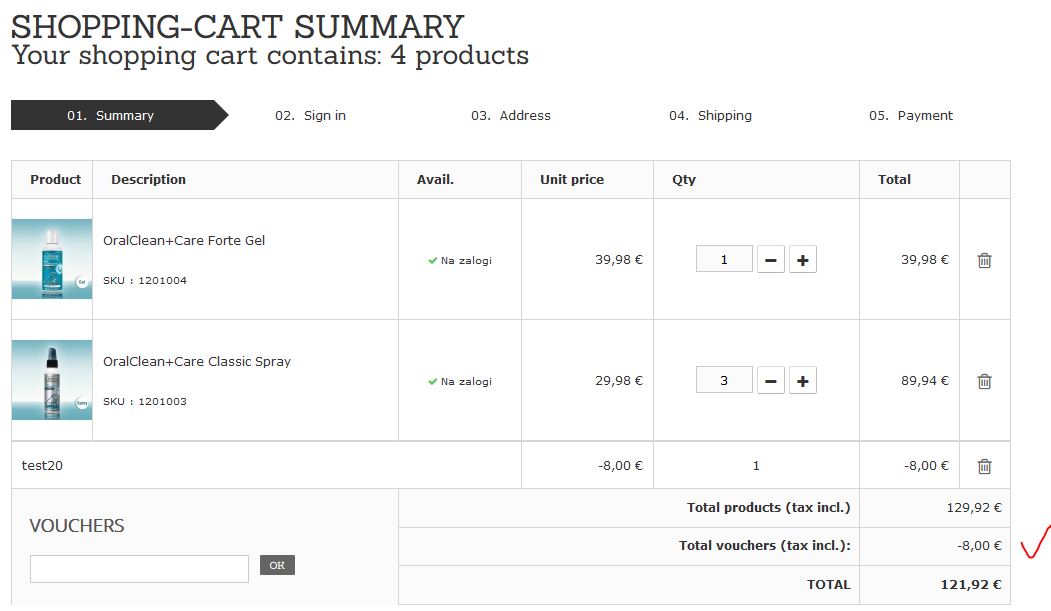The width and height of the screenshot is (1051, 611).
Task: Go to the 05. Payment step
Action: pyautogui.click(x=910, y=116)
